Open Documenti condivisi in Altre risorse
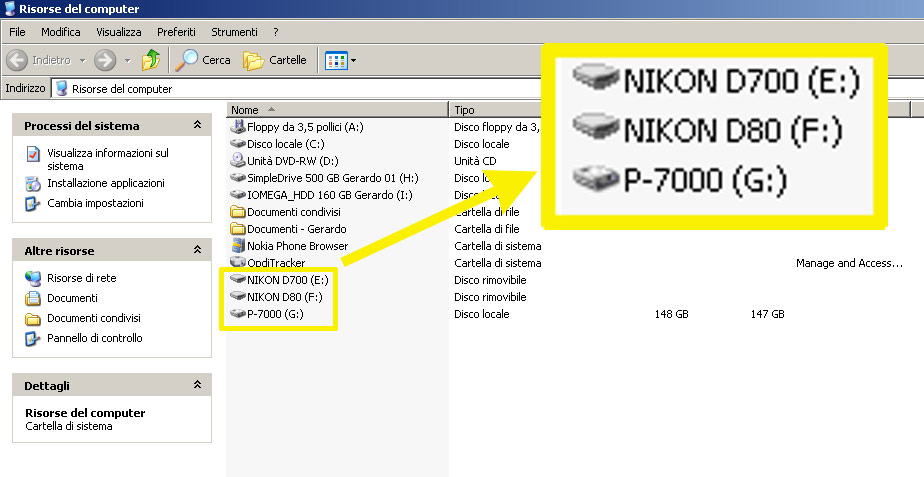Screen dimensions: 924x477 pyautogui.click(x=94, y=318)
